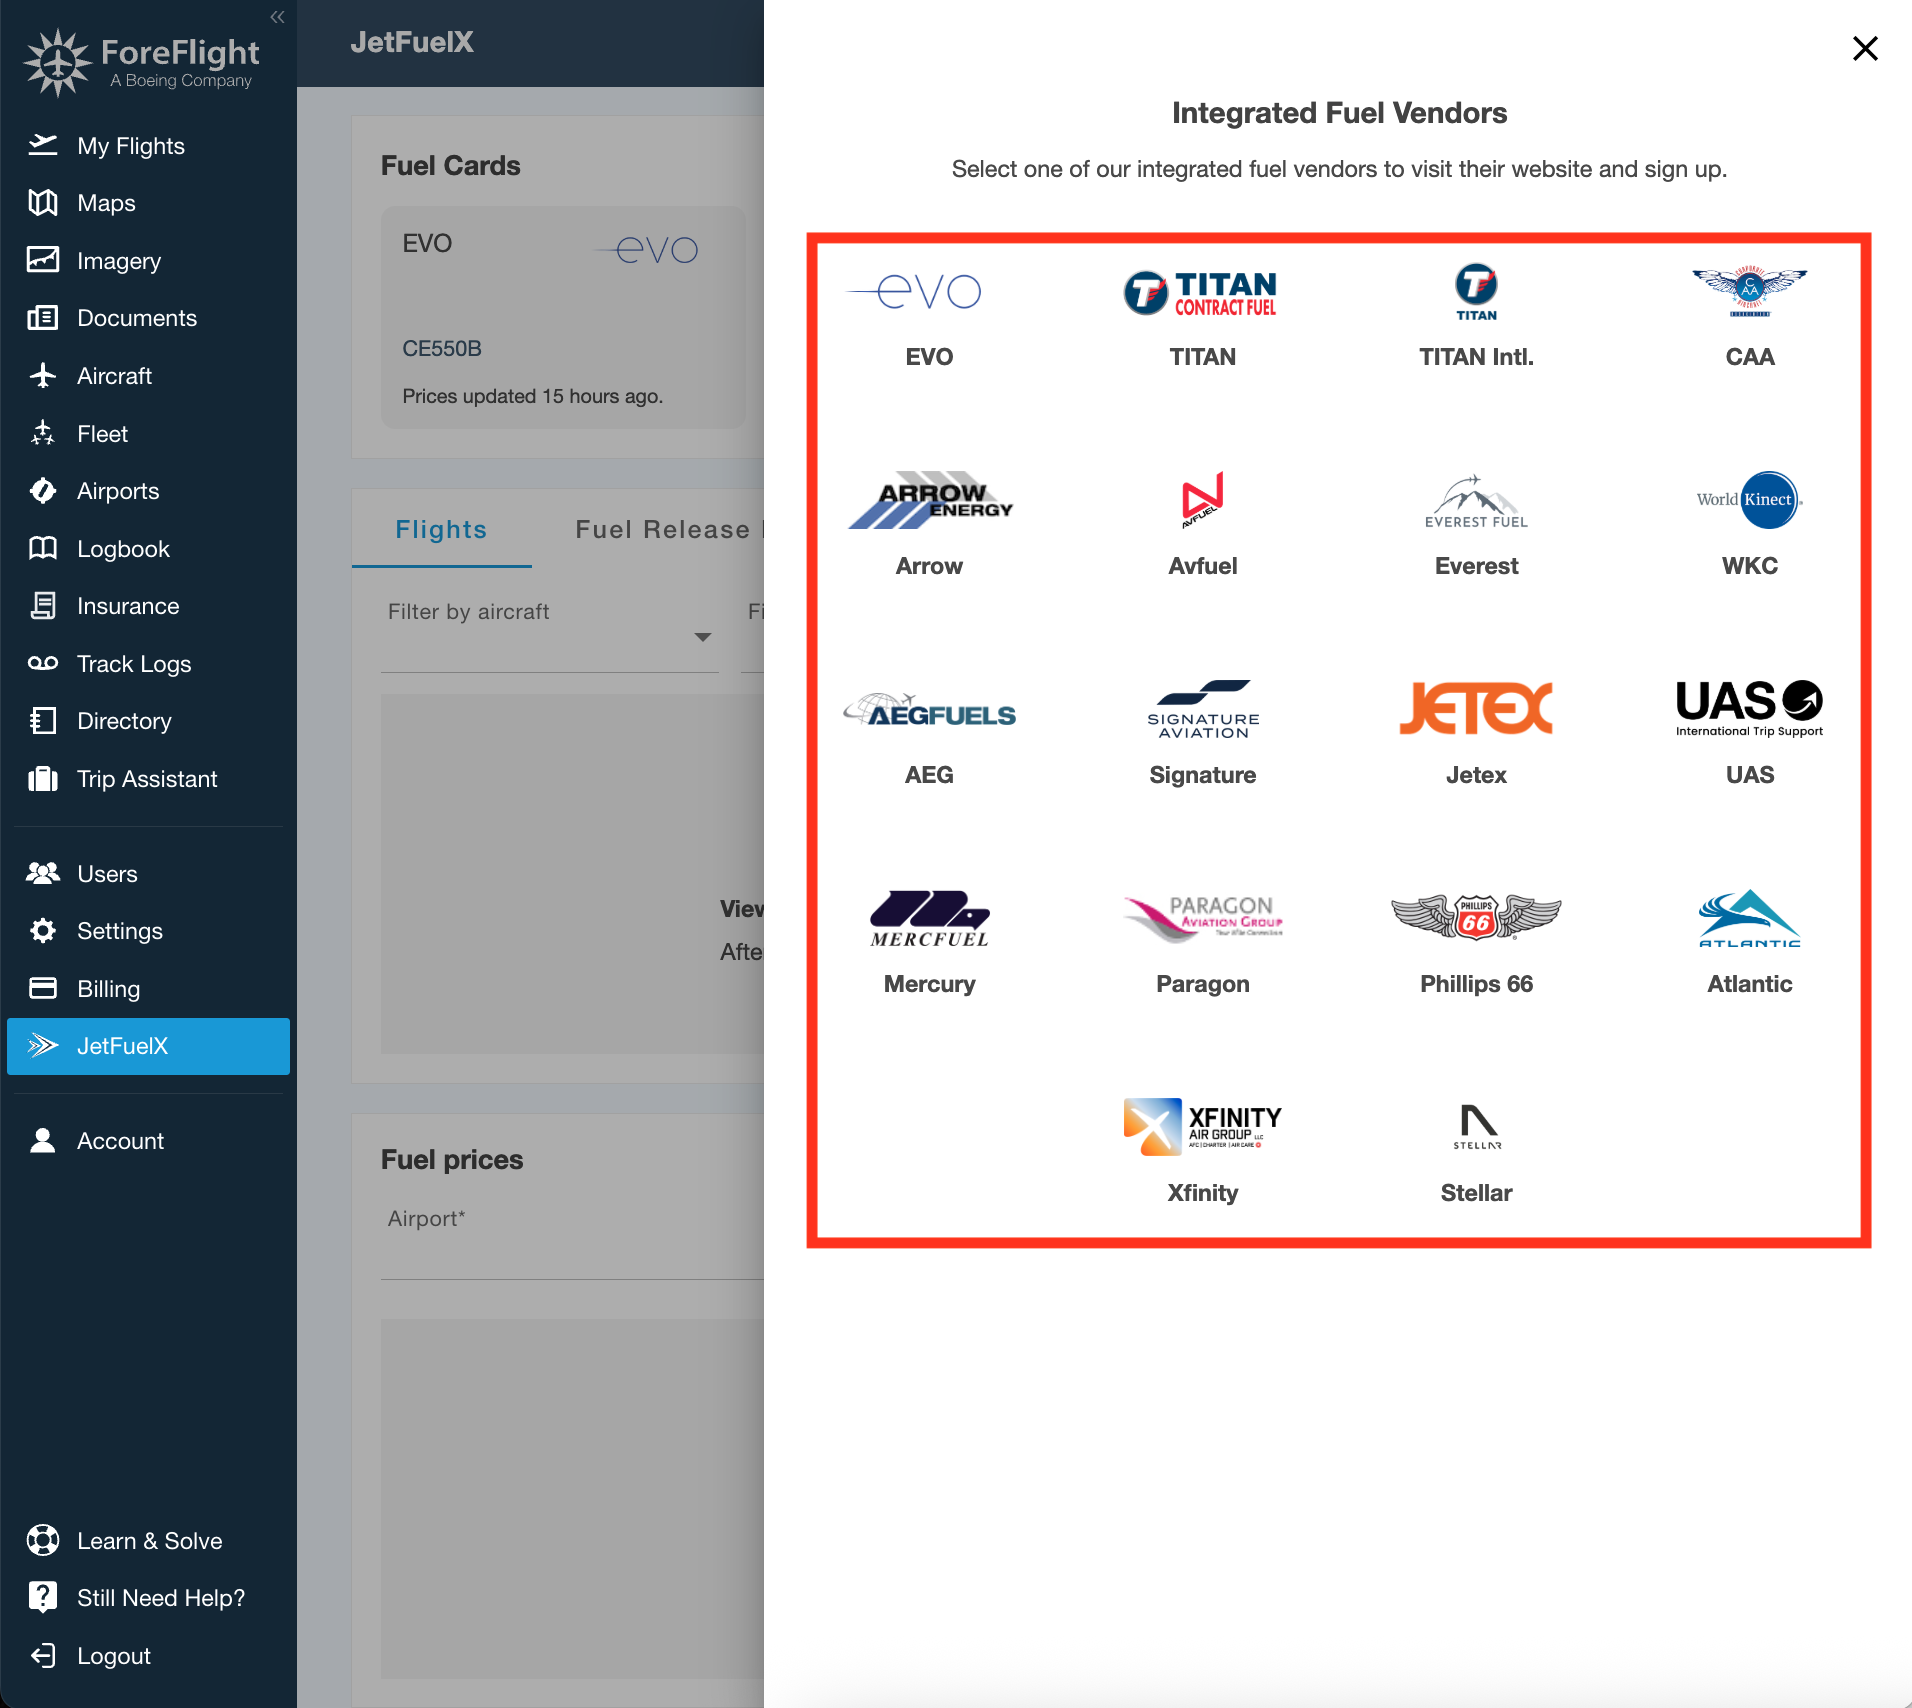Image resolution: width=1912 pixels, height=1708 pixels.
Task: Log out using the Logout item
Action: point(148,1656)
